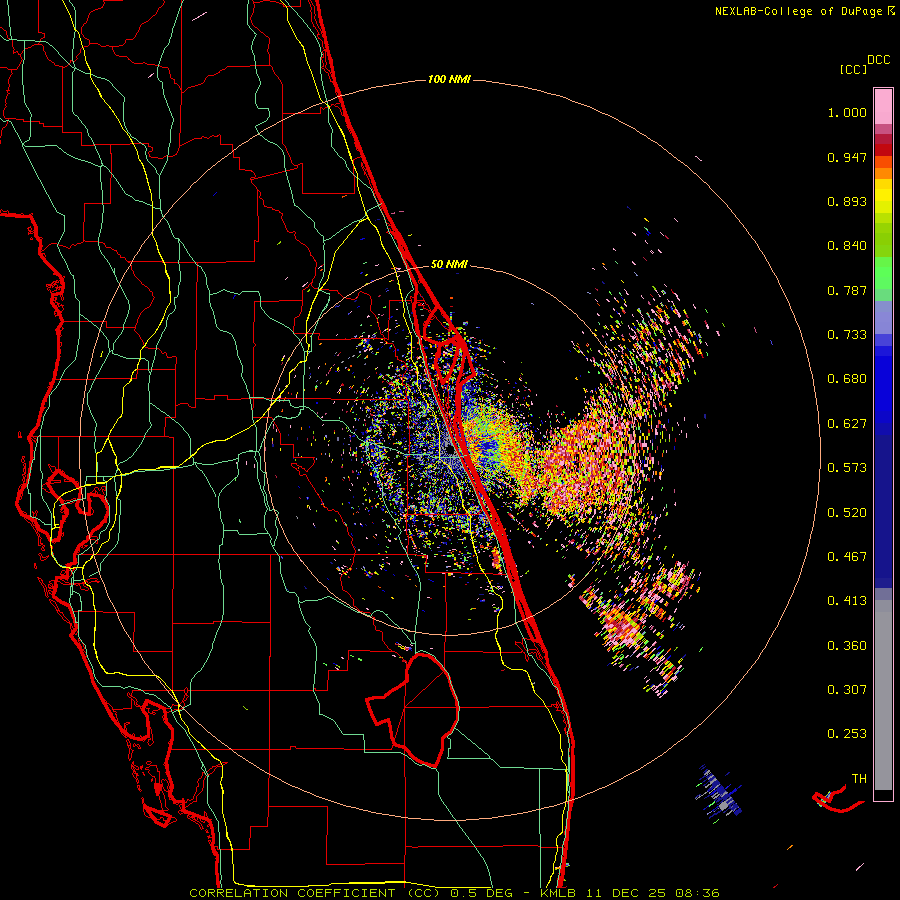Select the 0.840 legend value

click(847, 246)
